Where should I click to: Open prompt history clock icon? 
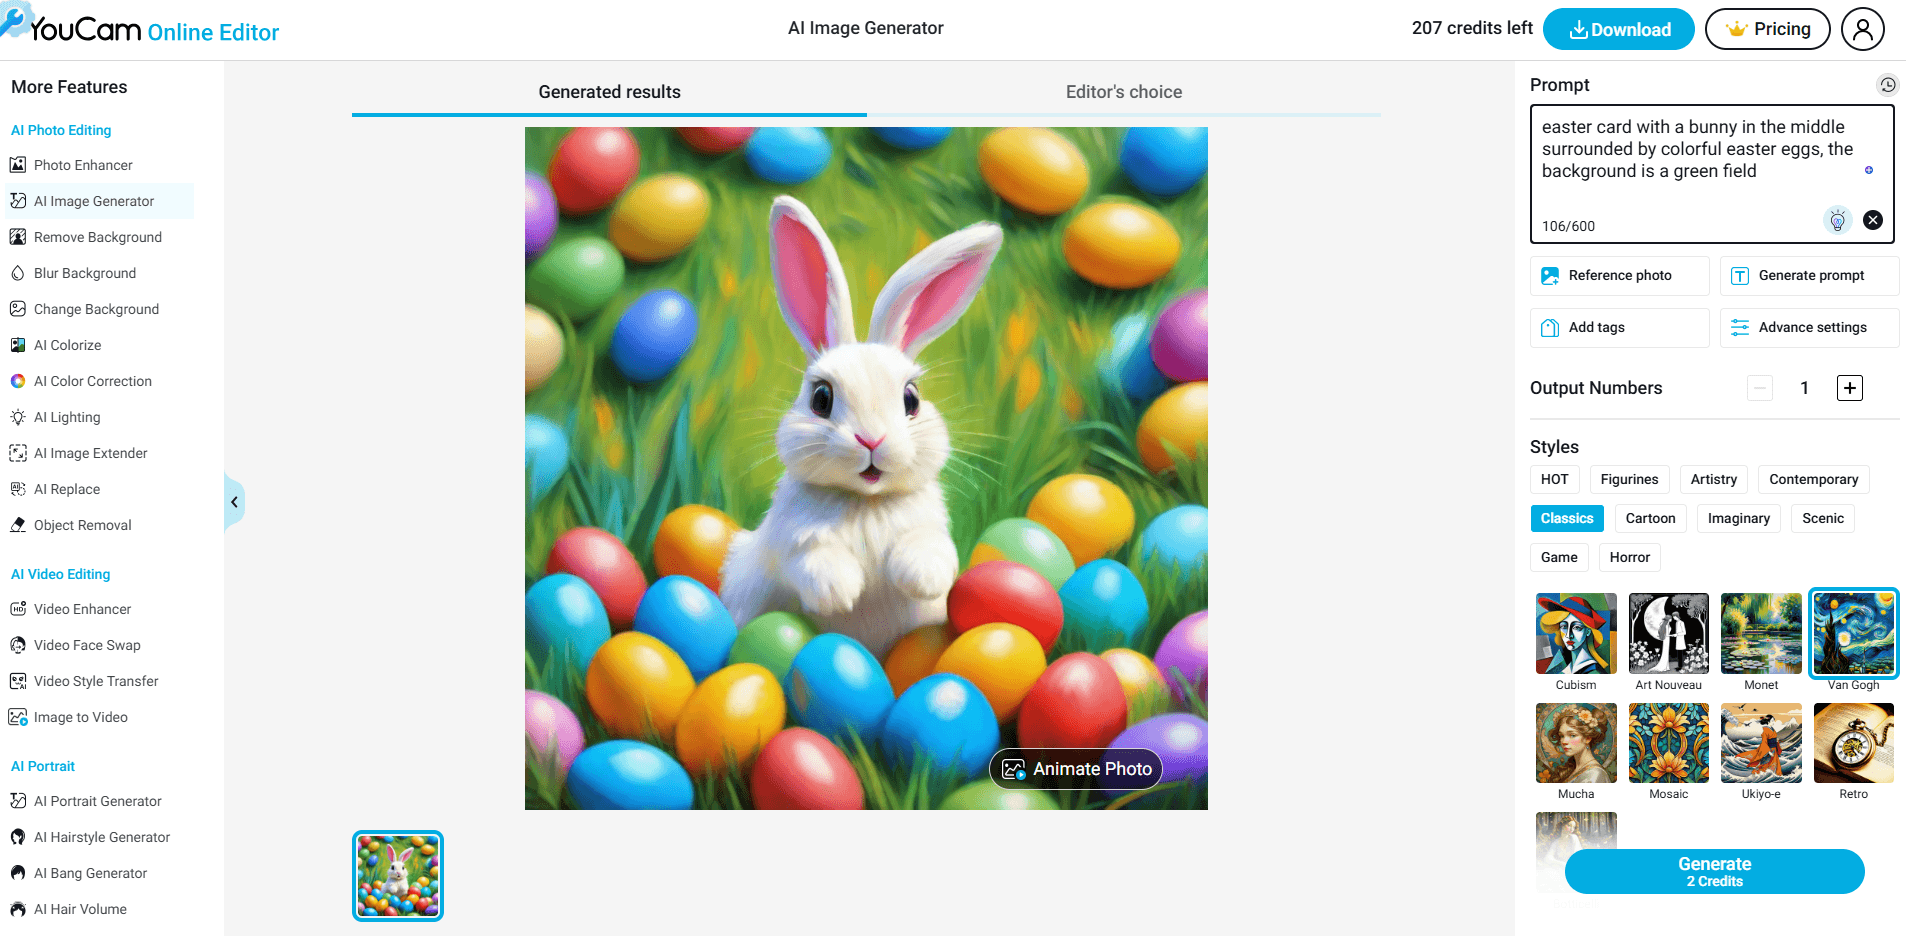[1887, 85]
